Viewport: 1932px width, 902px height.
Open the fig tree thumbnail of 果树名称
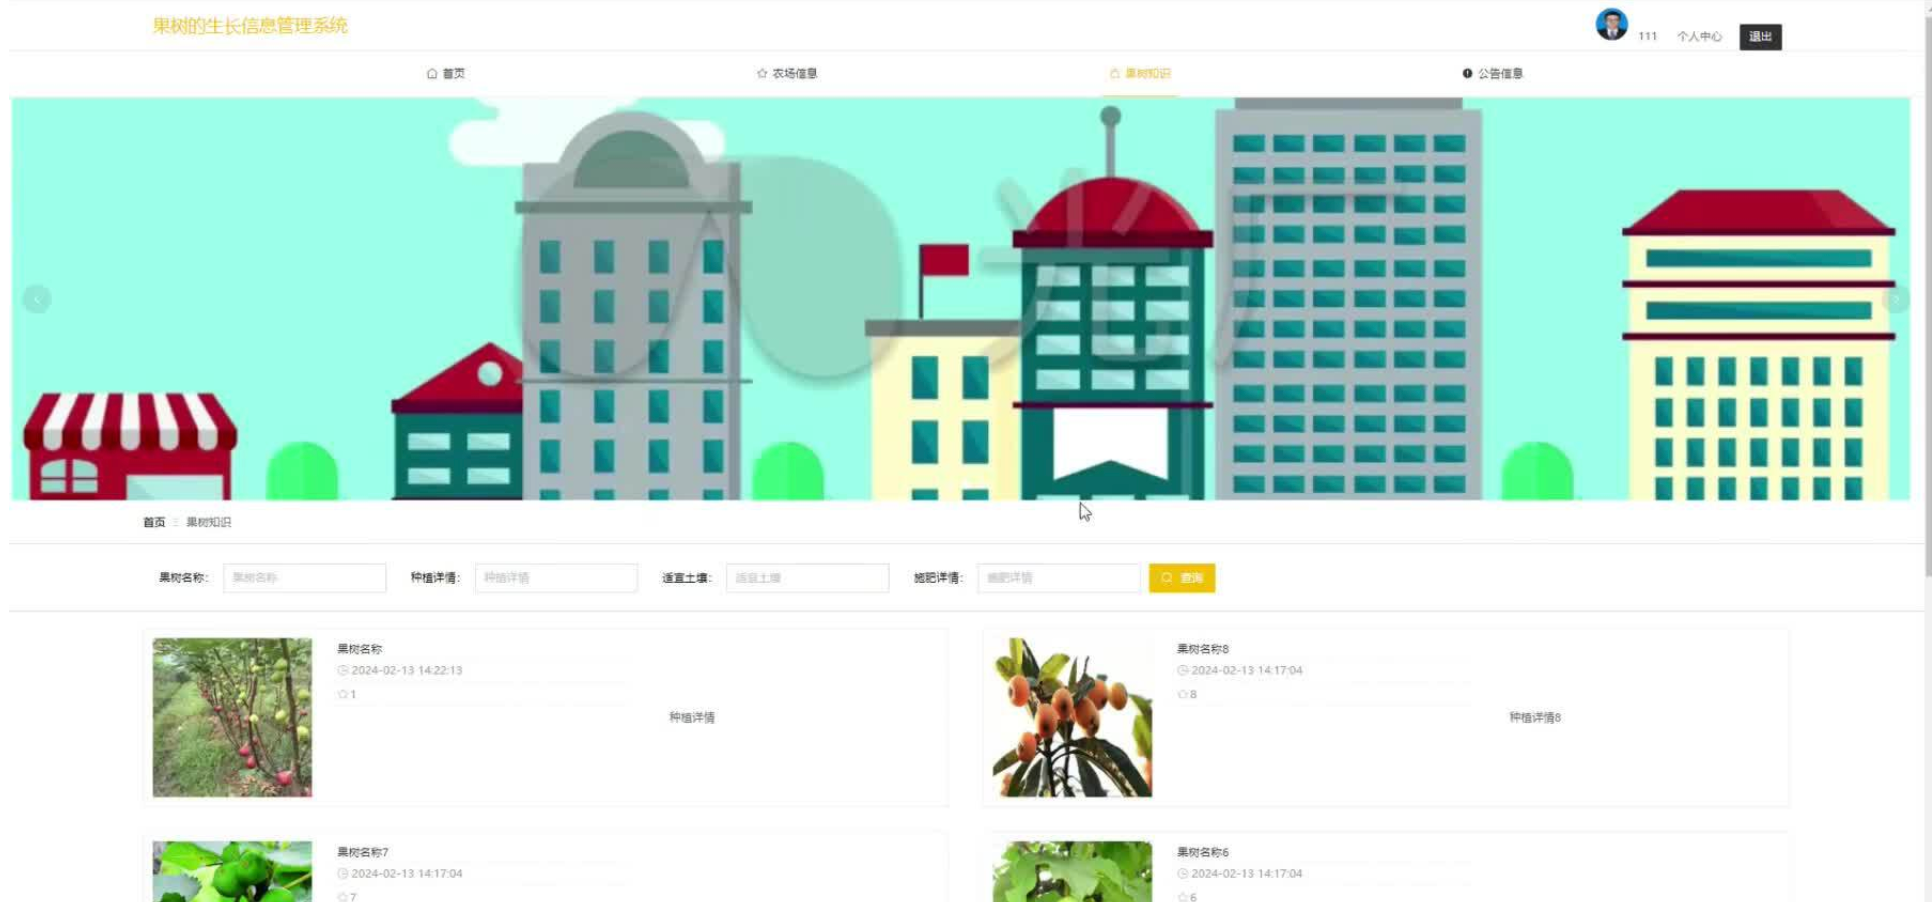[x=232, y=717]
